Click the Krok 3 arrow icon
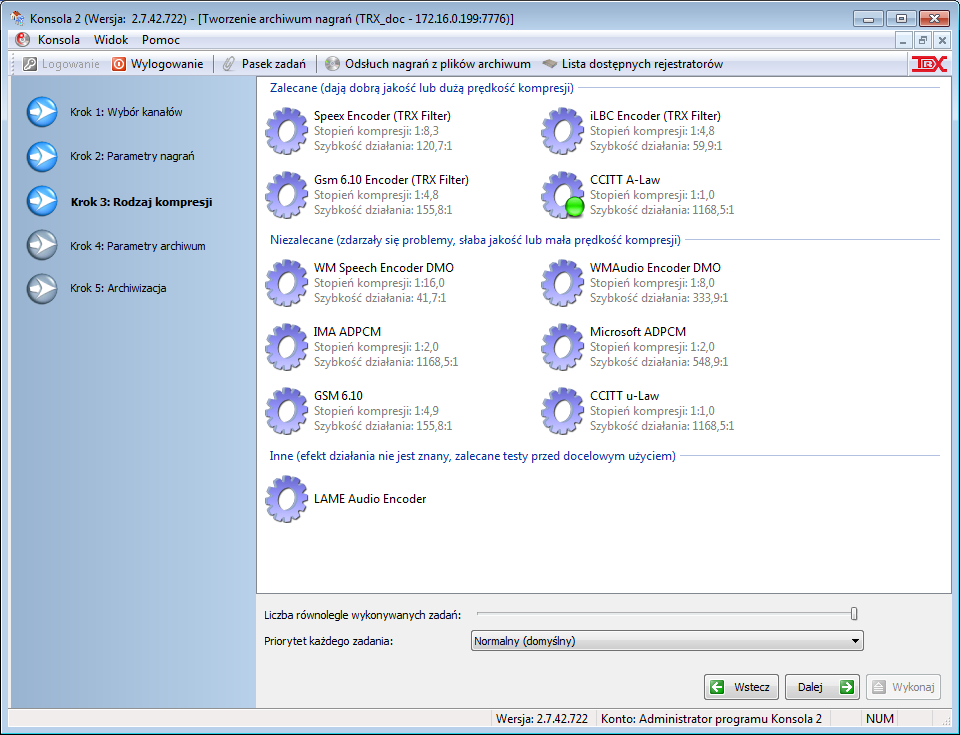The image size is (960, 735). click(42, 201)
